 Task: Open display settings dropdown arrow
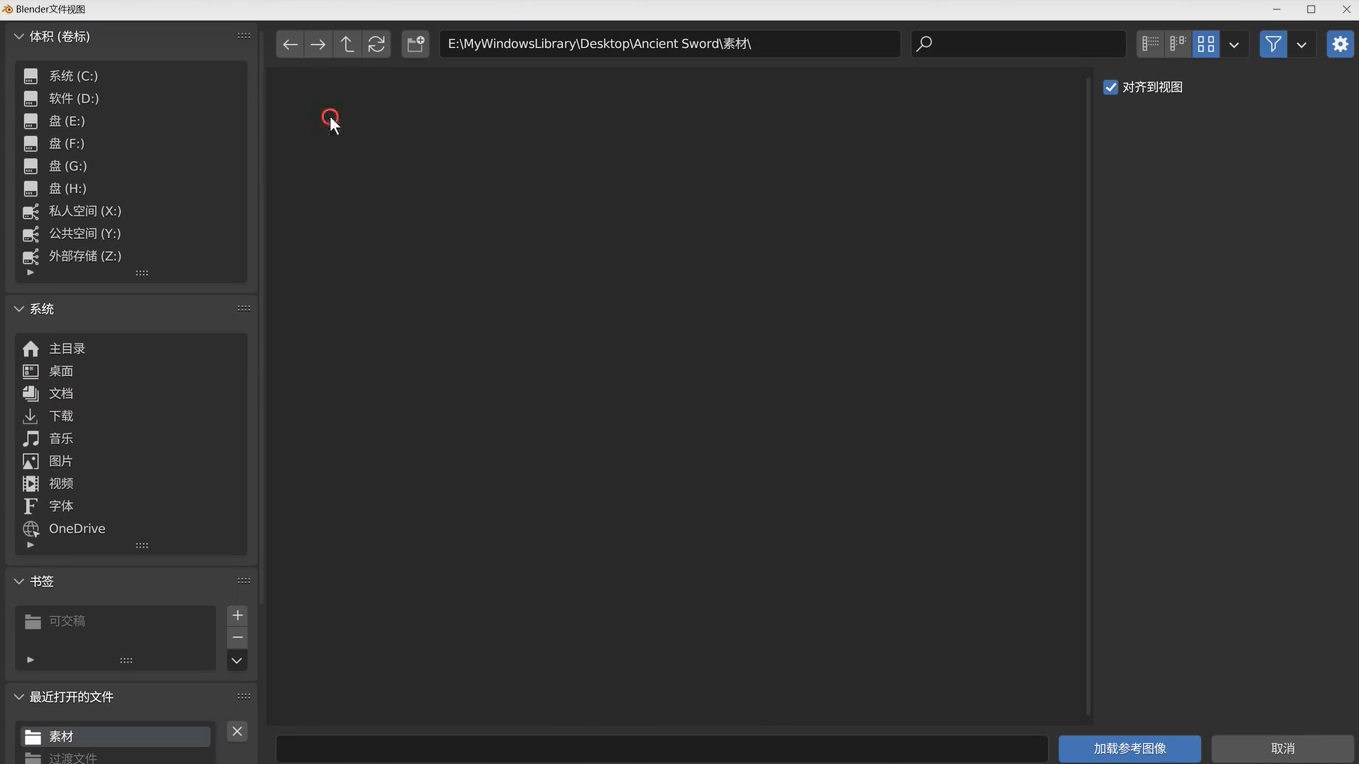click(1234, 44)
